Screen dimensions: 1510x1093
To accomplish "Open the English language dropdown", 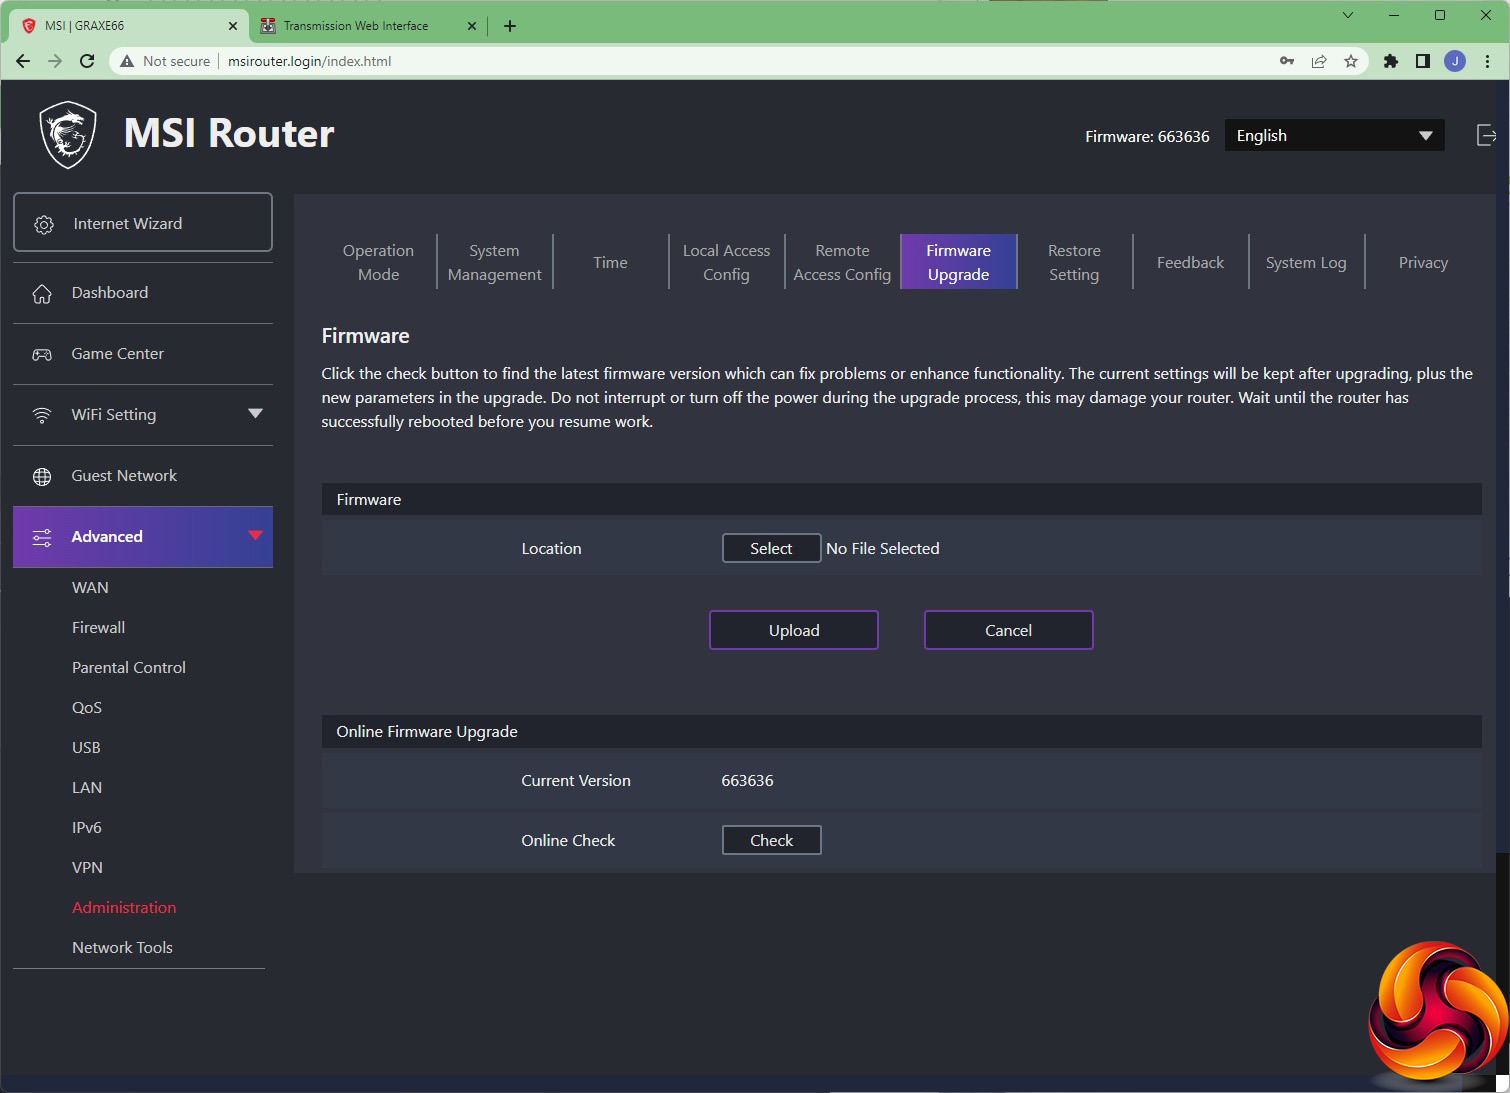I will (1334, 136).
